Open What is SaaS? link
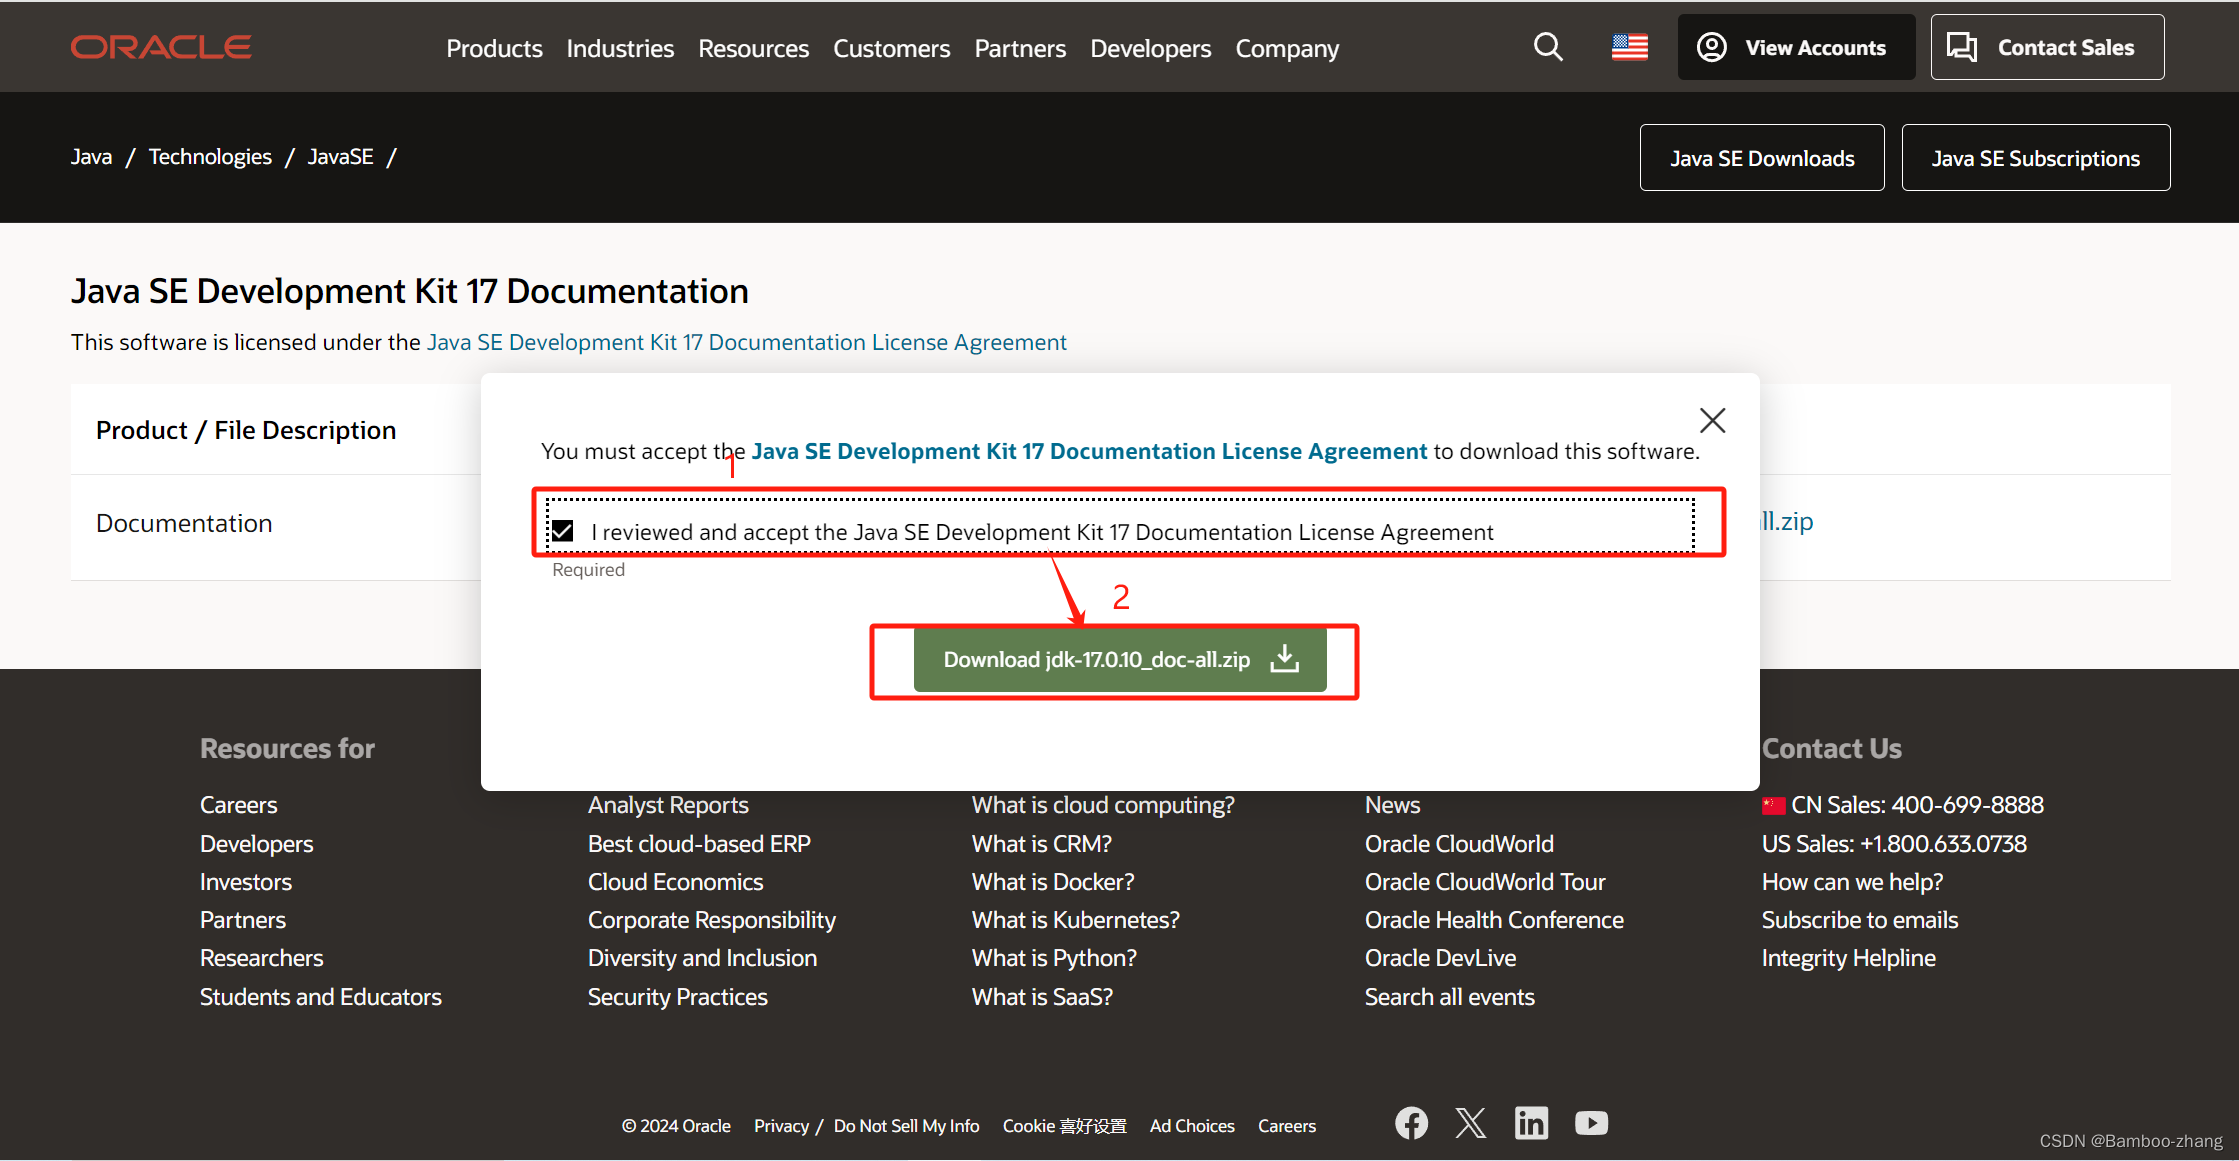 [1042, 997]
